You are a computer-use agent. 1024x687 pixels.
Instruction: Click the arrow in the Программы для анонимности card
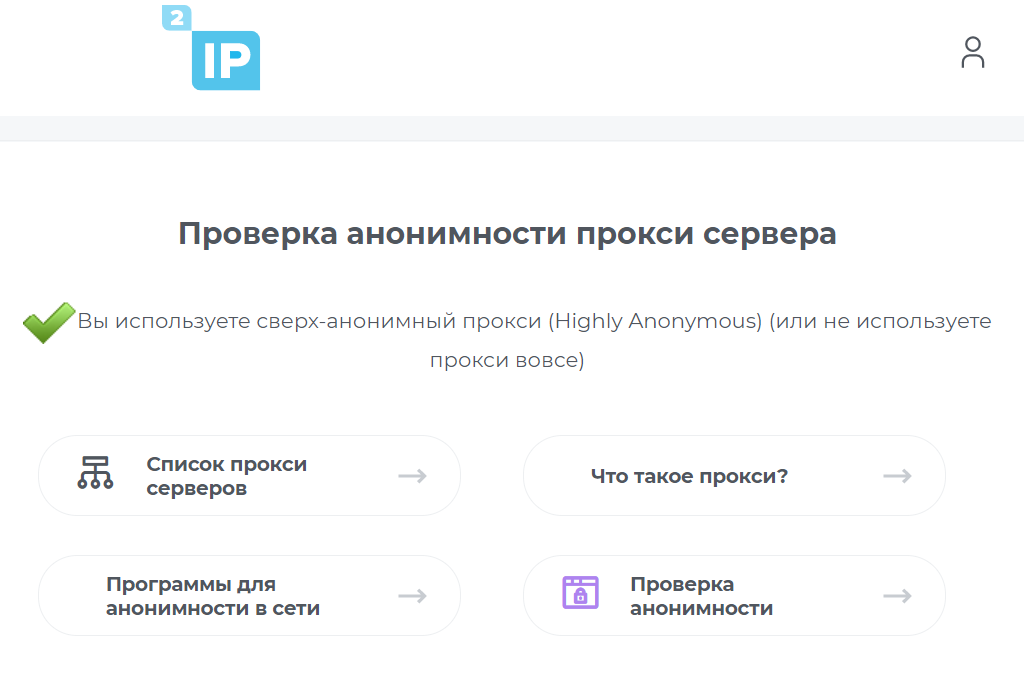pyautogui.click(x=412, y=596)
